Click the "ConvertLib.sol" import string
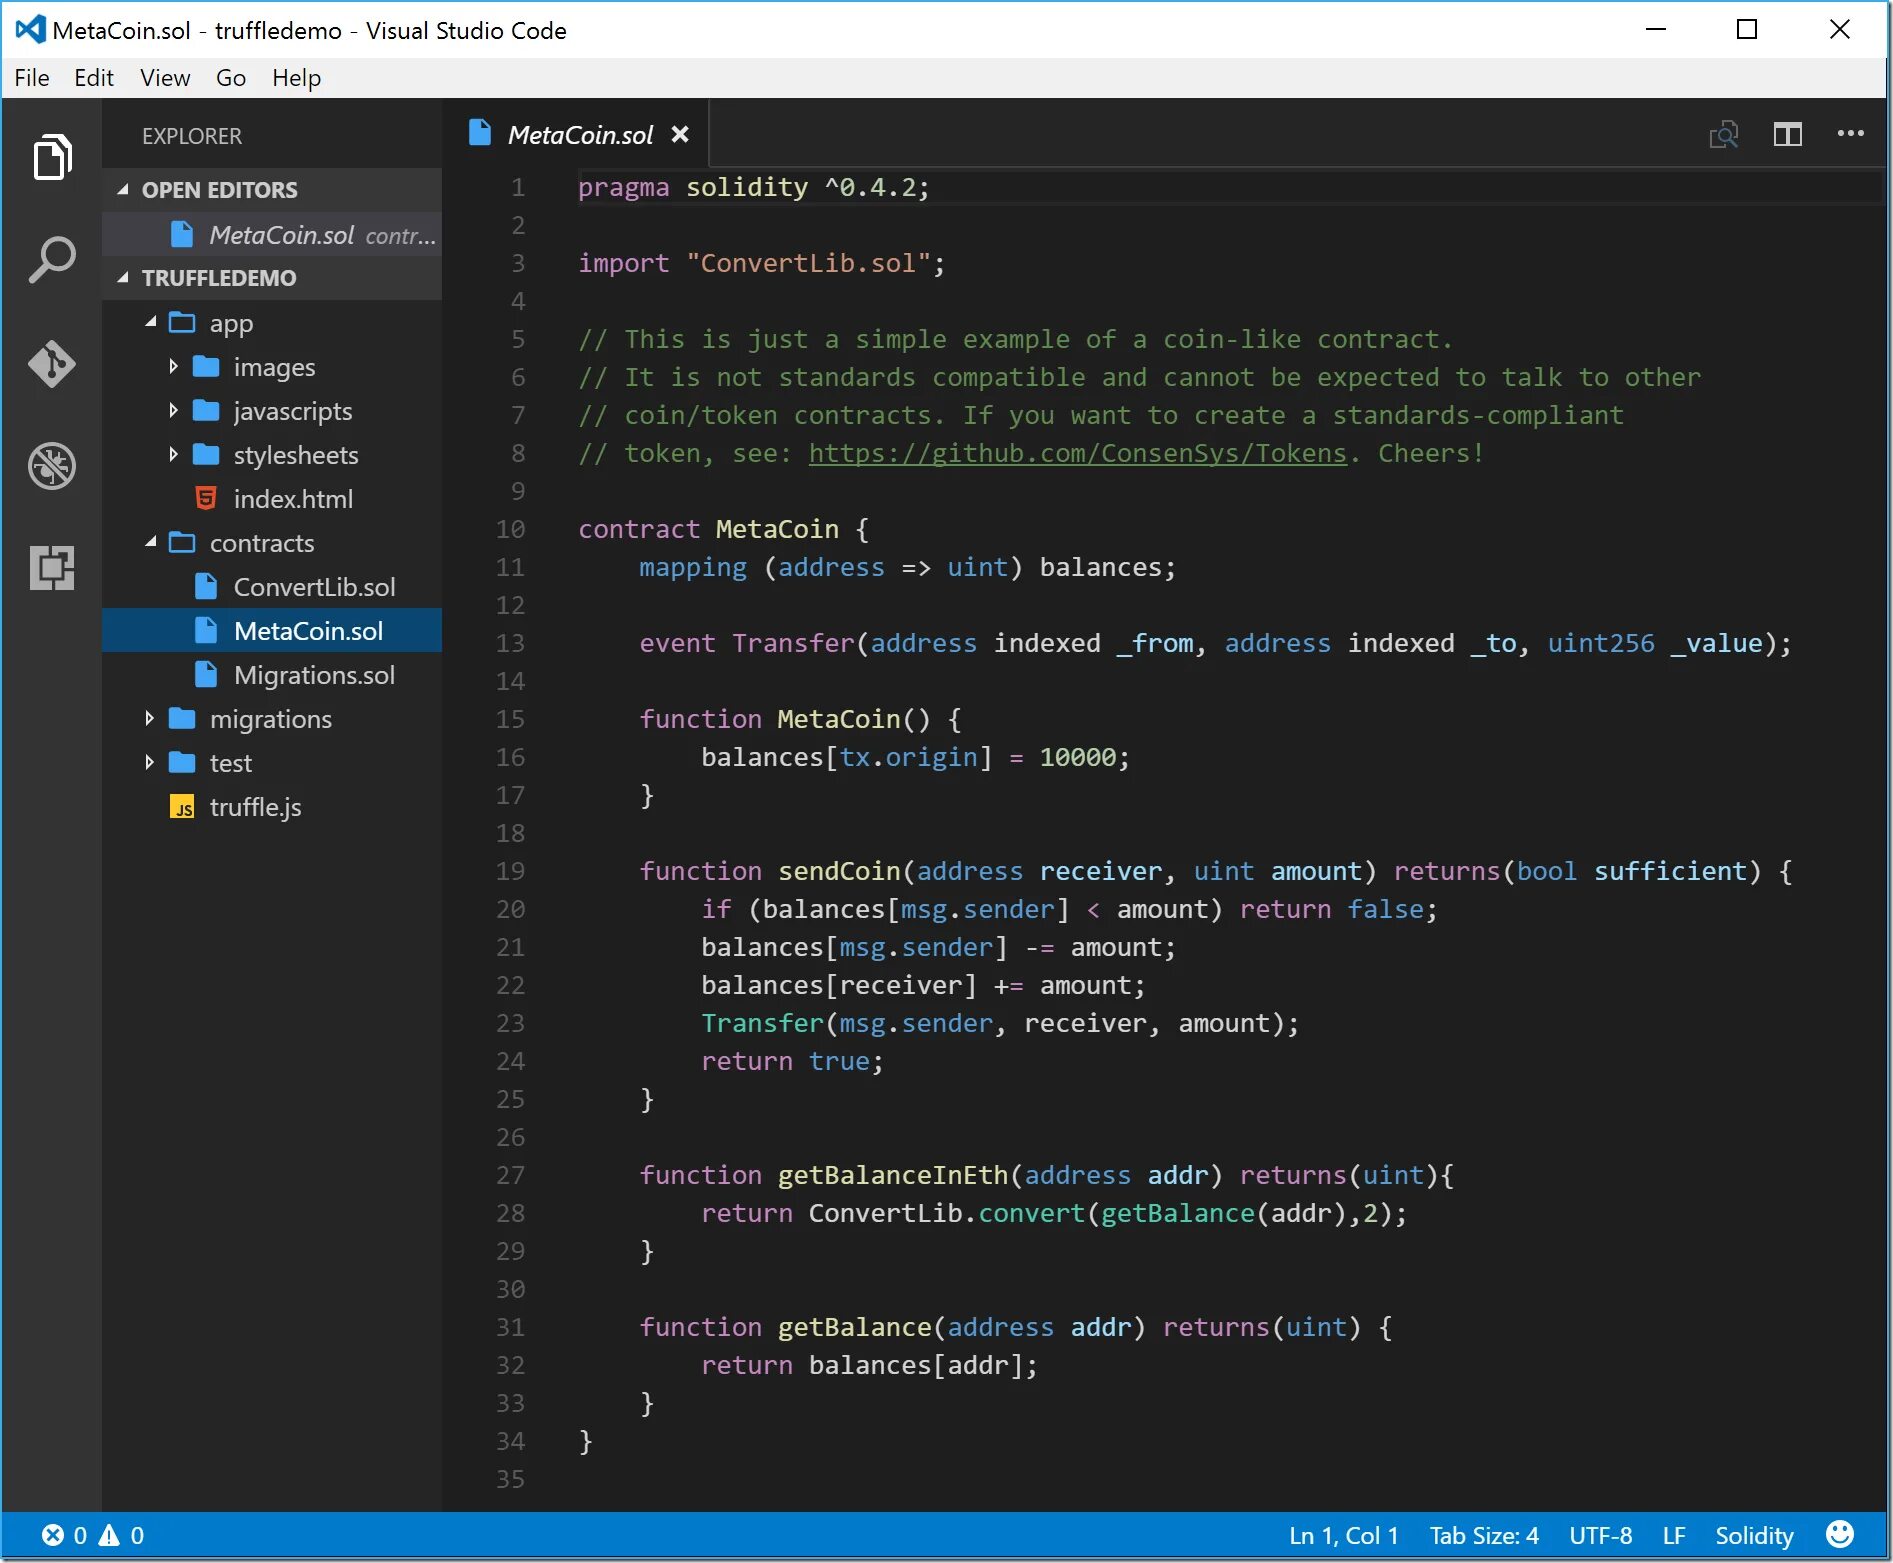 pyautogui.click(x=808, y=263)
